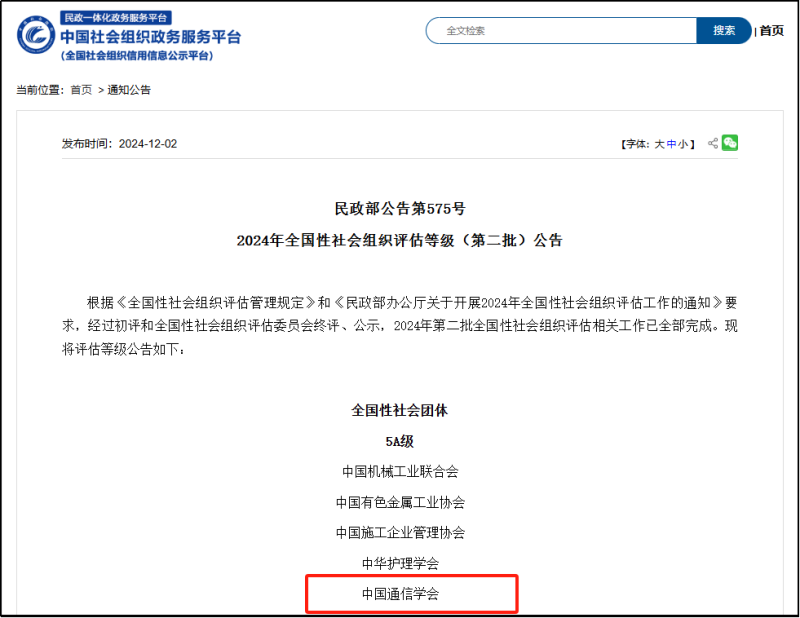This screenshot has width=800, height=618.
Task: Set font size to medium (中)
Action: click(x=671, y=144)
